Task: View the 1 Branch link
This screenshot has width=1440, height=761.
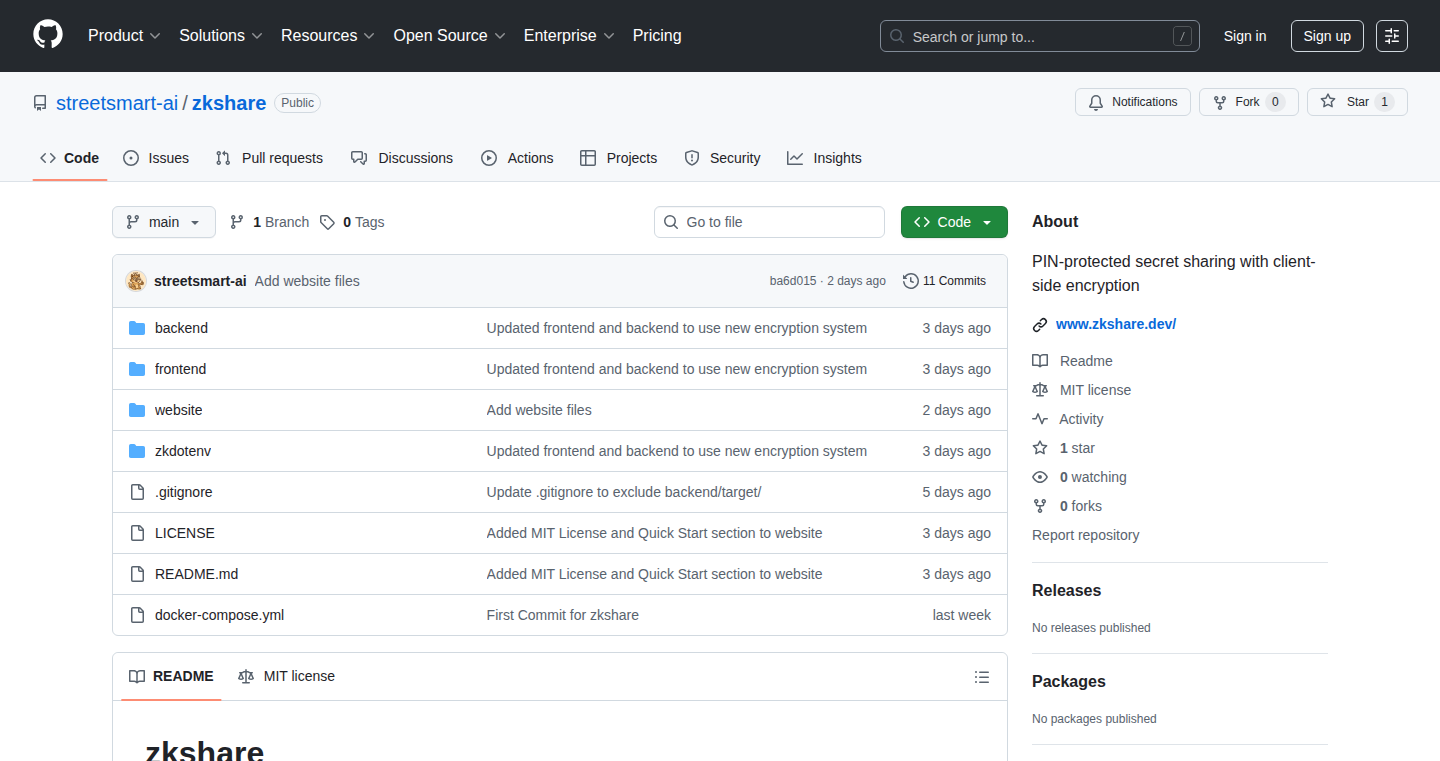Action: [x=270, y=222]
